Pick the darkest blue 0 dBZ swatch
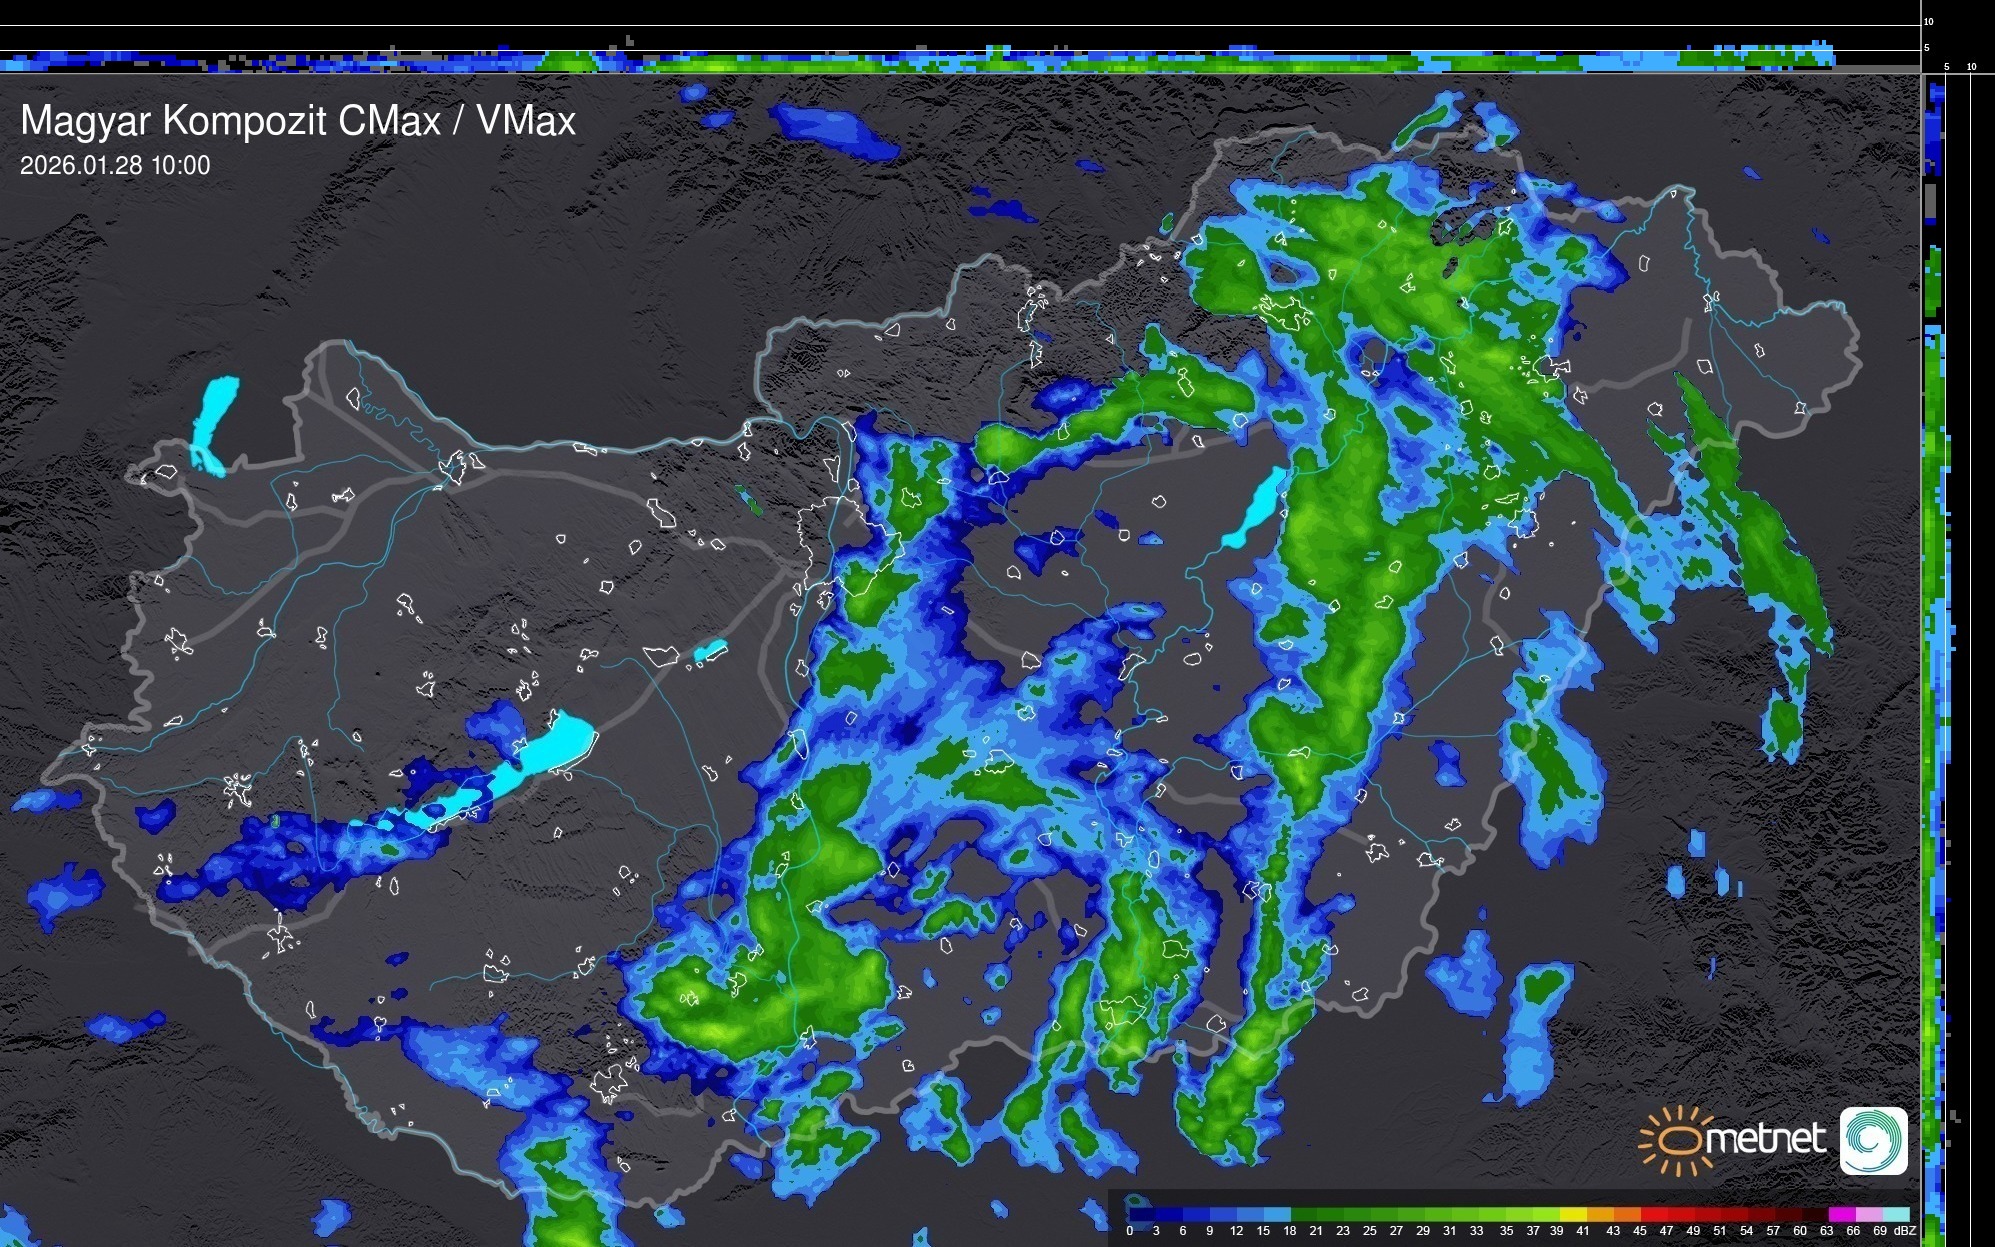 (x=1143, y=1214)
